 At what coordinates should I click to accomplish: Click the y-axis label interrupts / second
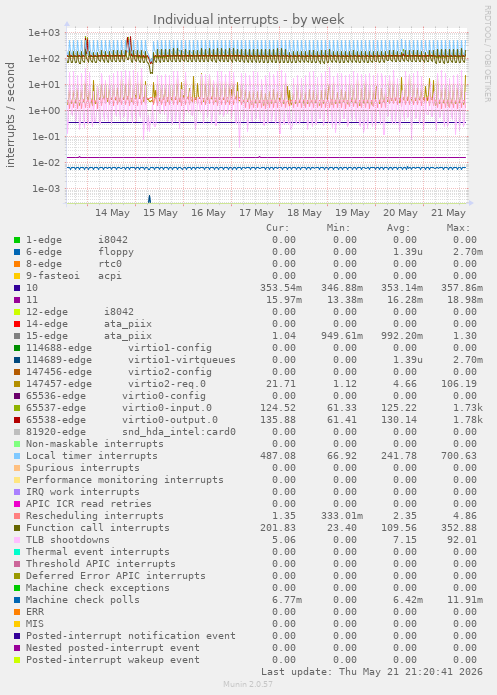pyautogui.click(x=10, y=115)
